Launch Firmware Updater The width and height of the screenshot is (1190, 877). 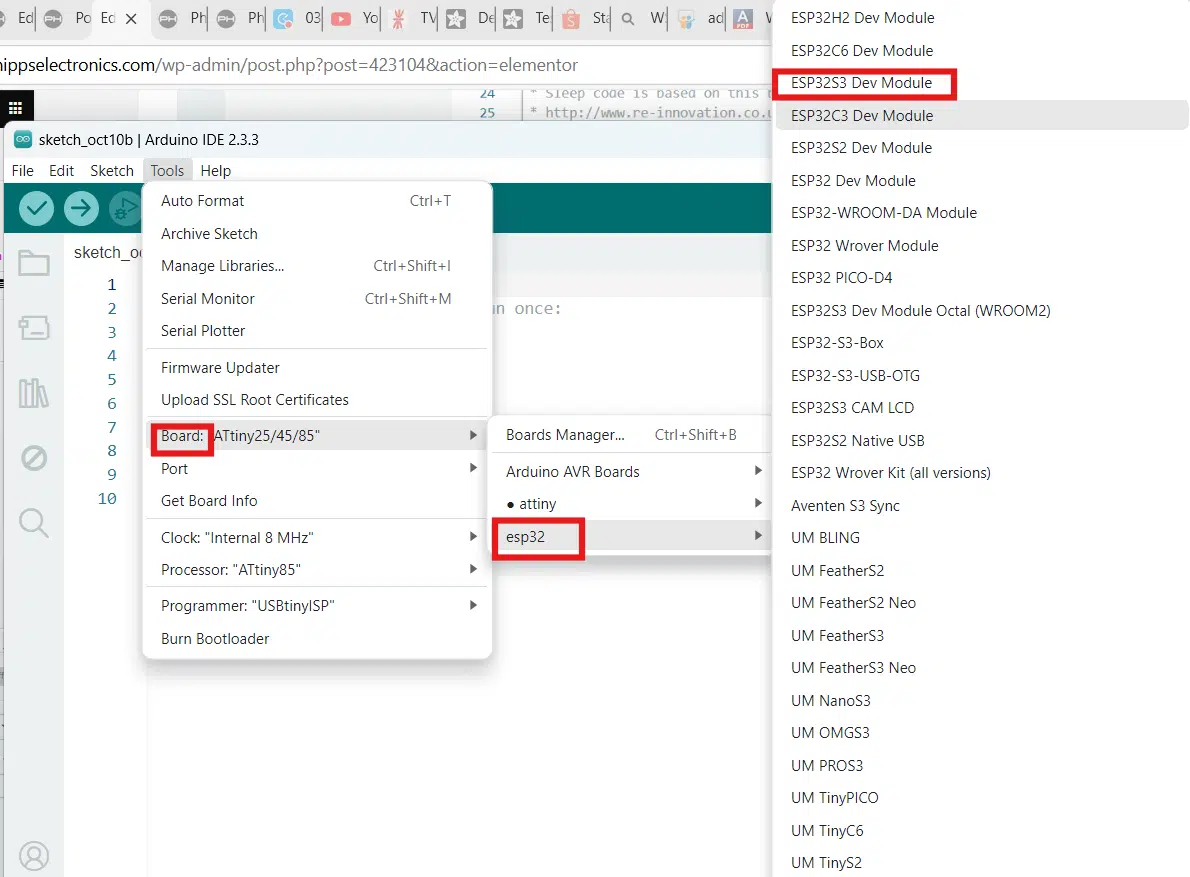pyautogui.click(x=317, y=368)
